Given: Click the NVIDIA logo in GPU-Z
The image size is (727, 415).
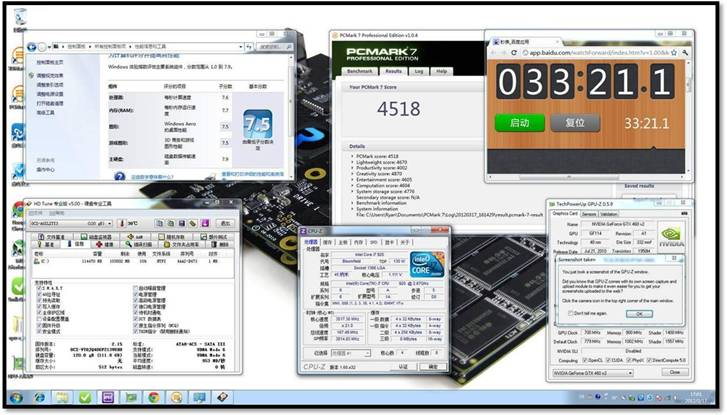Looking at the screenshot, I should (x=671, y=236).
